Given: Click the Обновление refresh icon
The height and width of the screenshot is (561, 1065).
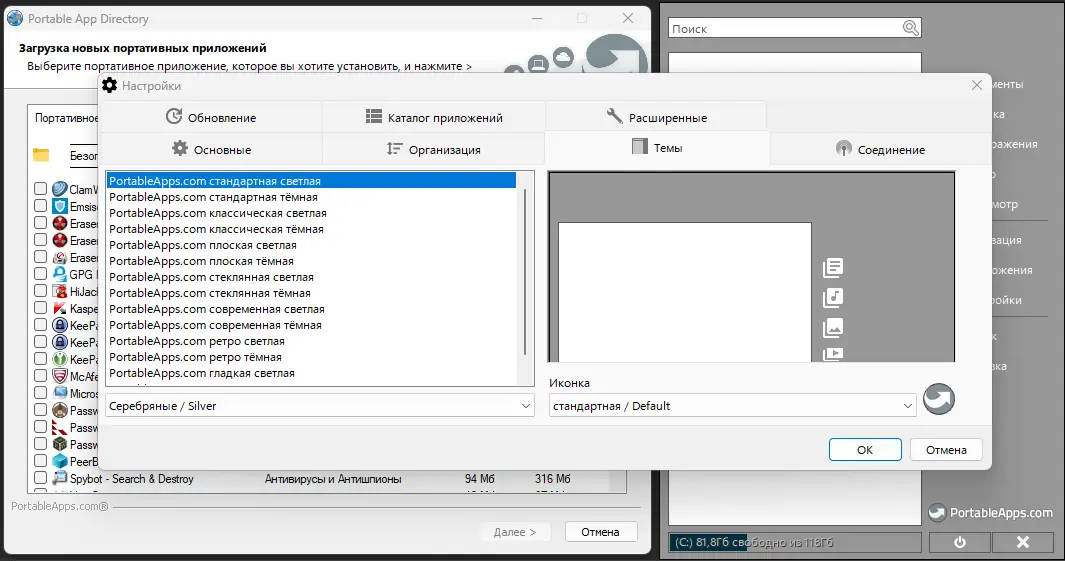Looking at the screenshot, I should 174,116.
